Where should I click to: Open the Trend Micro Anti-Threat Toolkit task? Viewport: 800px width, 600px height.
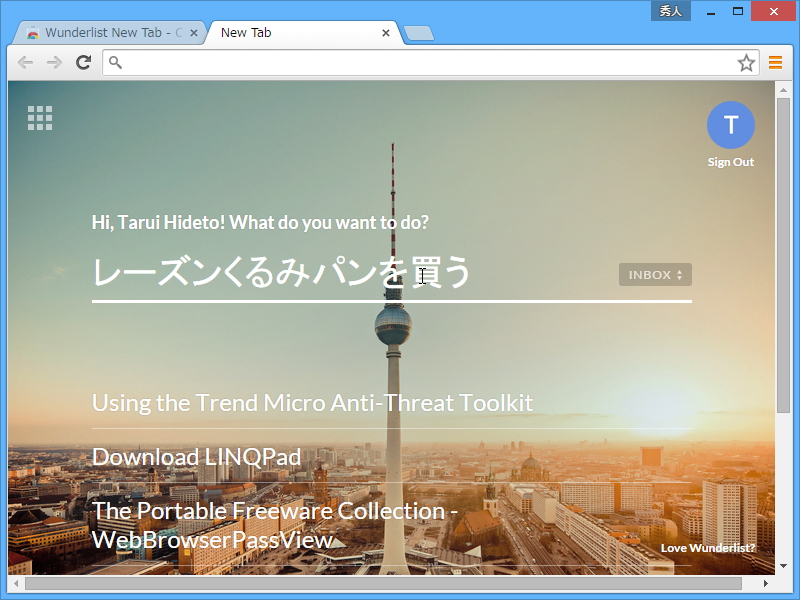click(x=312, y=402)
